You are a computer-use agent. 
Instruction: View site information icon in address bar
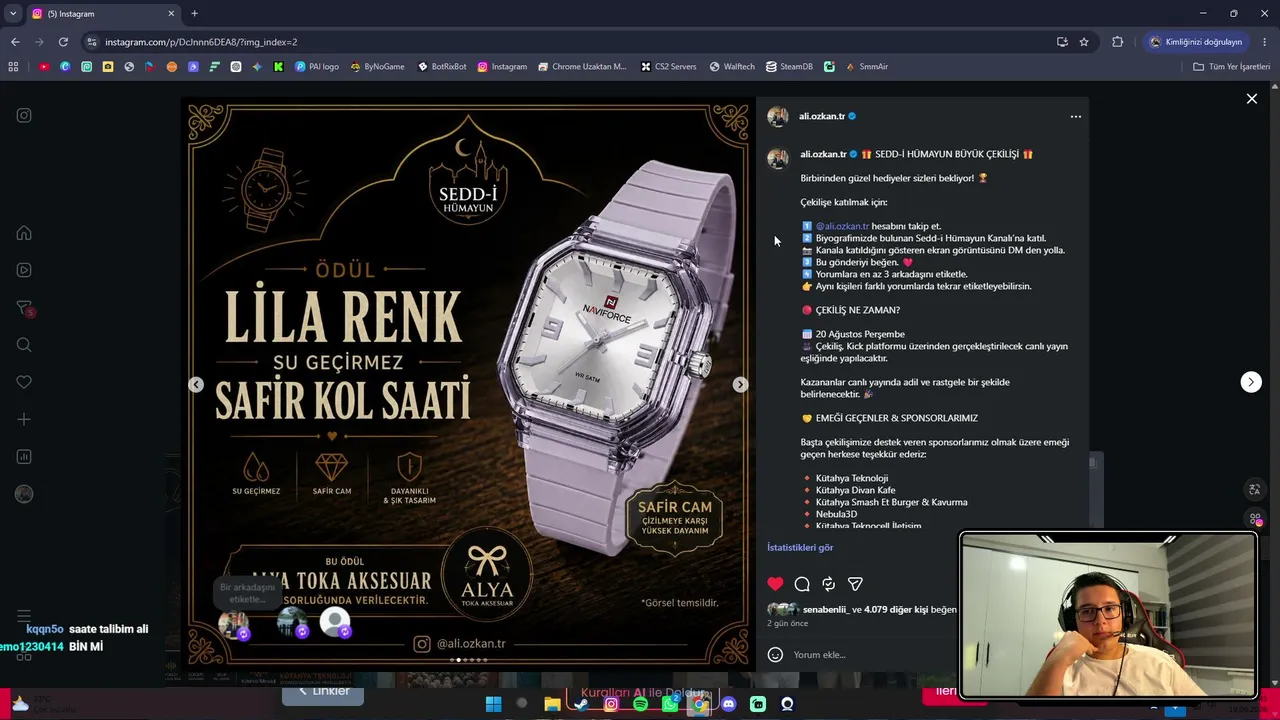[92, 42]
